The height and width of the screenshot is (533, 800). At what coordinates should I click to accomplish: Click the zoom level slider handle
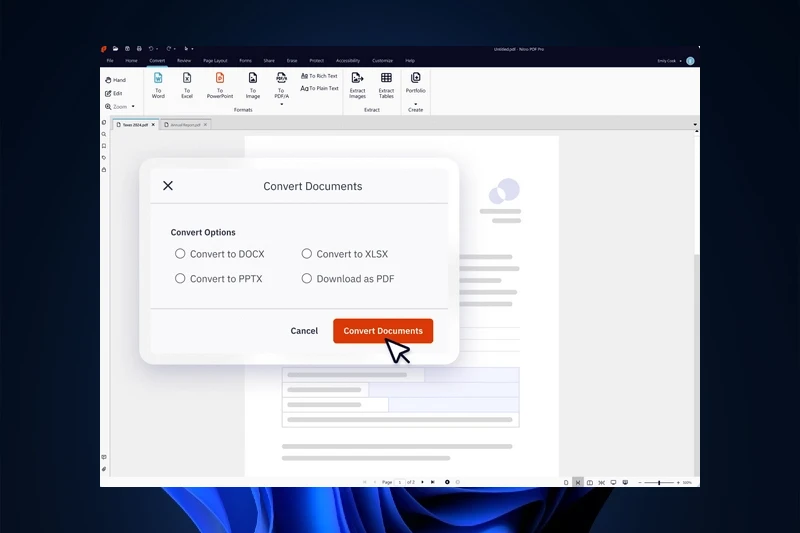(x=659, y=483)
